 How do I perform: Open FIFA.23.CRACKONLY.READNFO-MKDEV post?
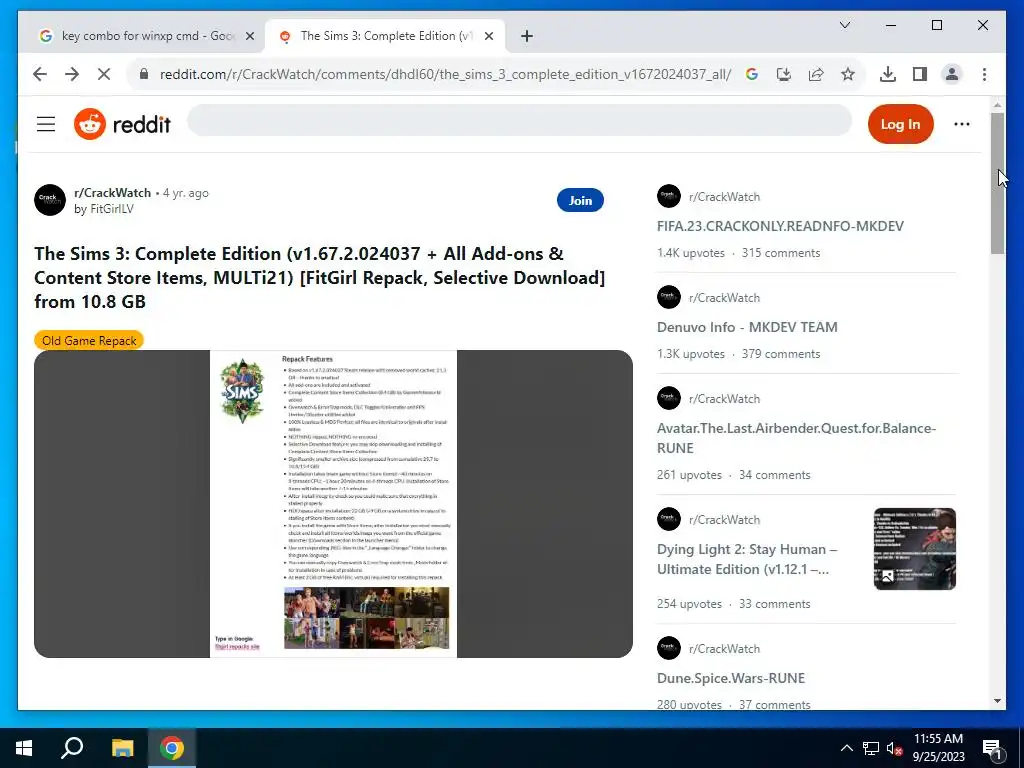(x=780, y=226)
